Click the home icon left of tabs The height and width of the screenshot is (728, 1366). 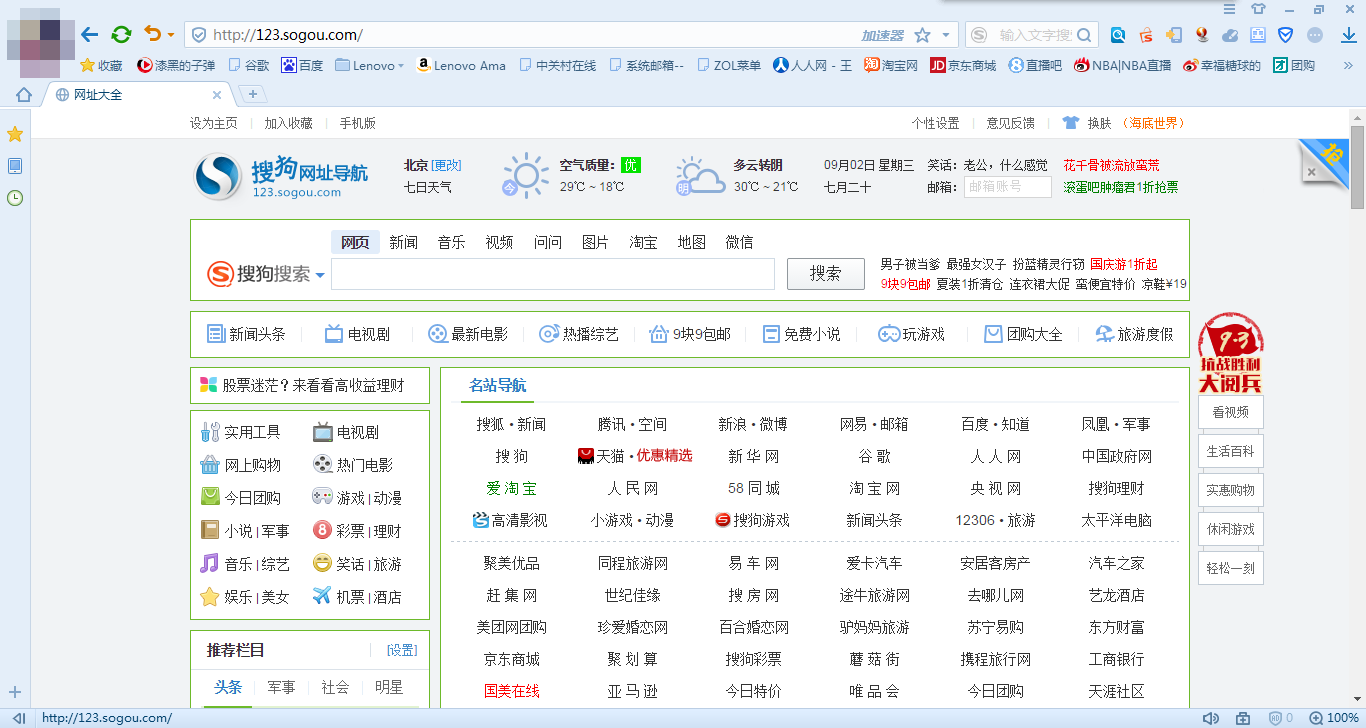(x=24, y=95)
